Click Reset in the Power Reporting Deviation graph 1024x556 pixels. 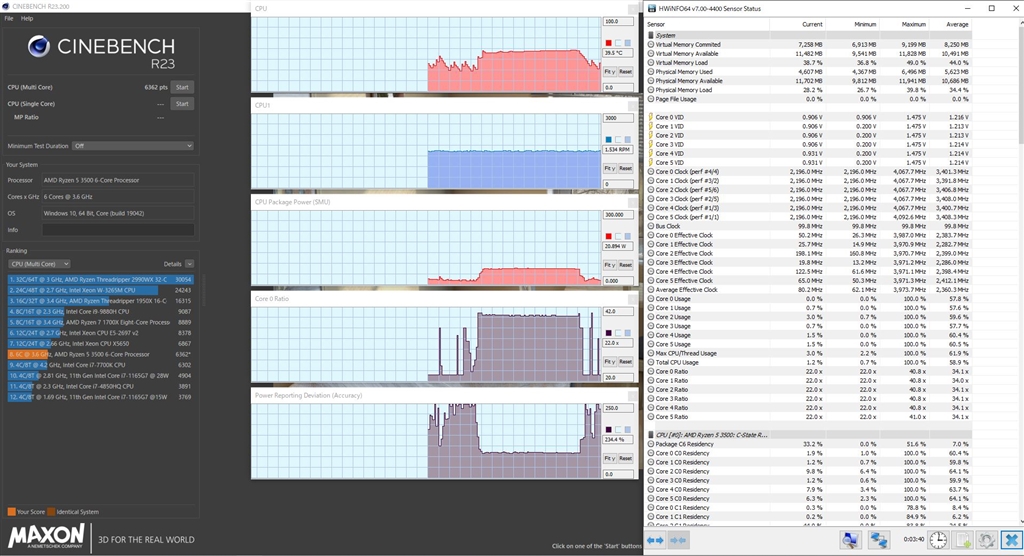(x=626, y=459)
